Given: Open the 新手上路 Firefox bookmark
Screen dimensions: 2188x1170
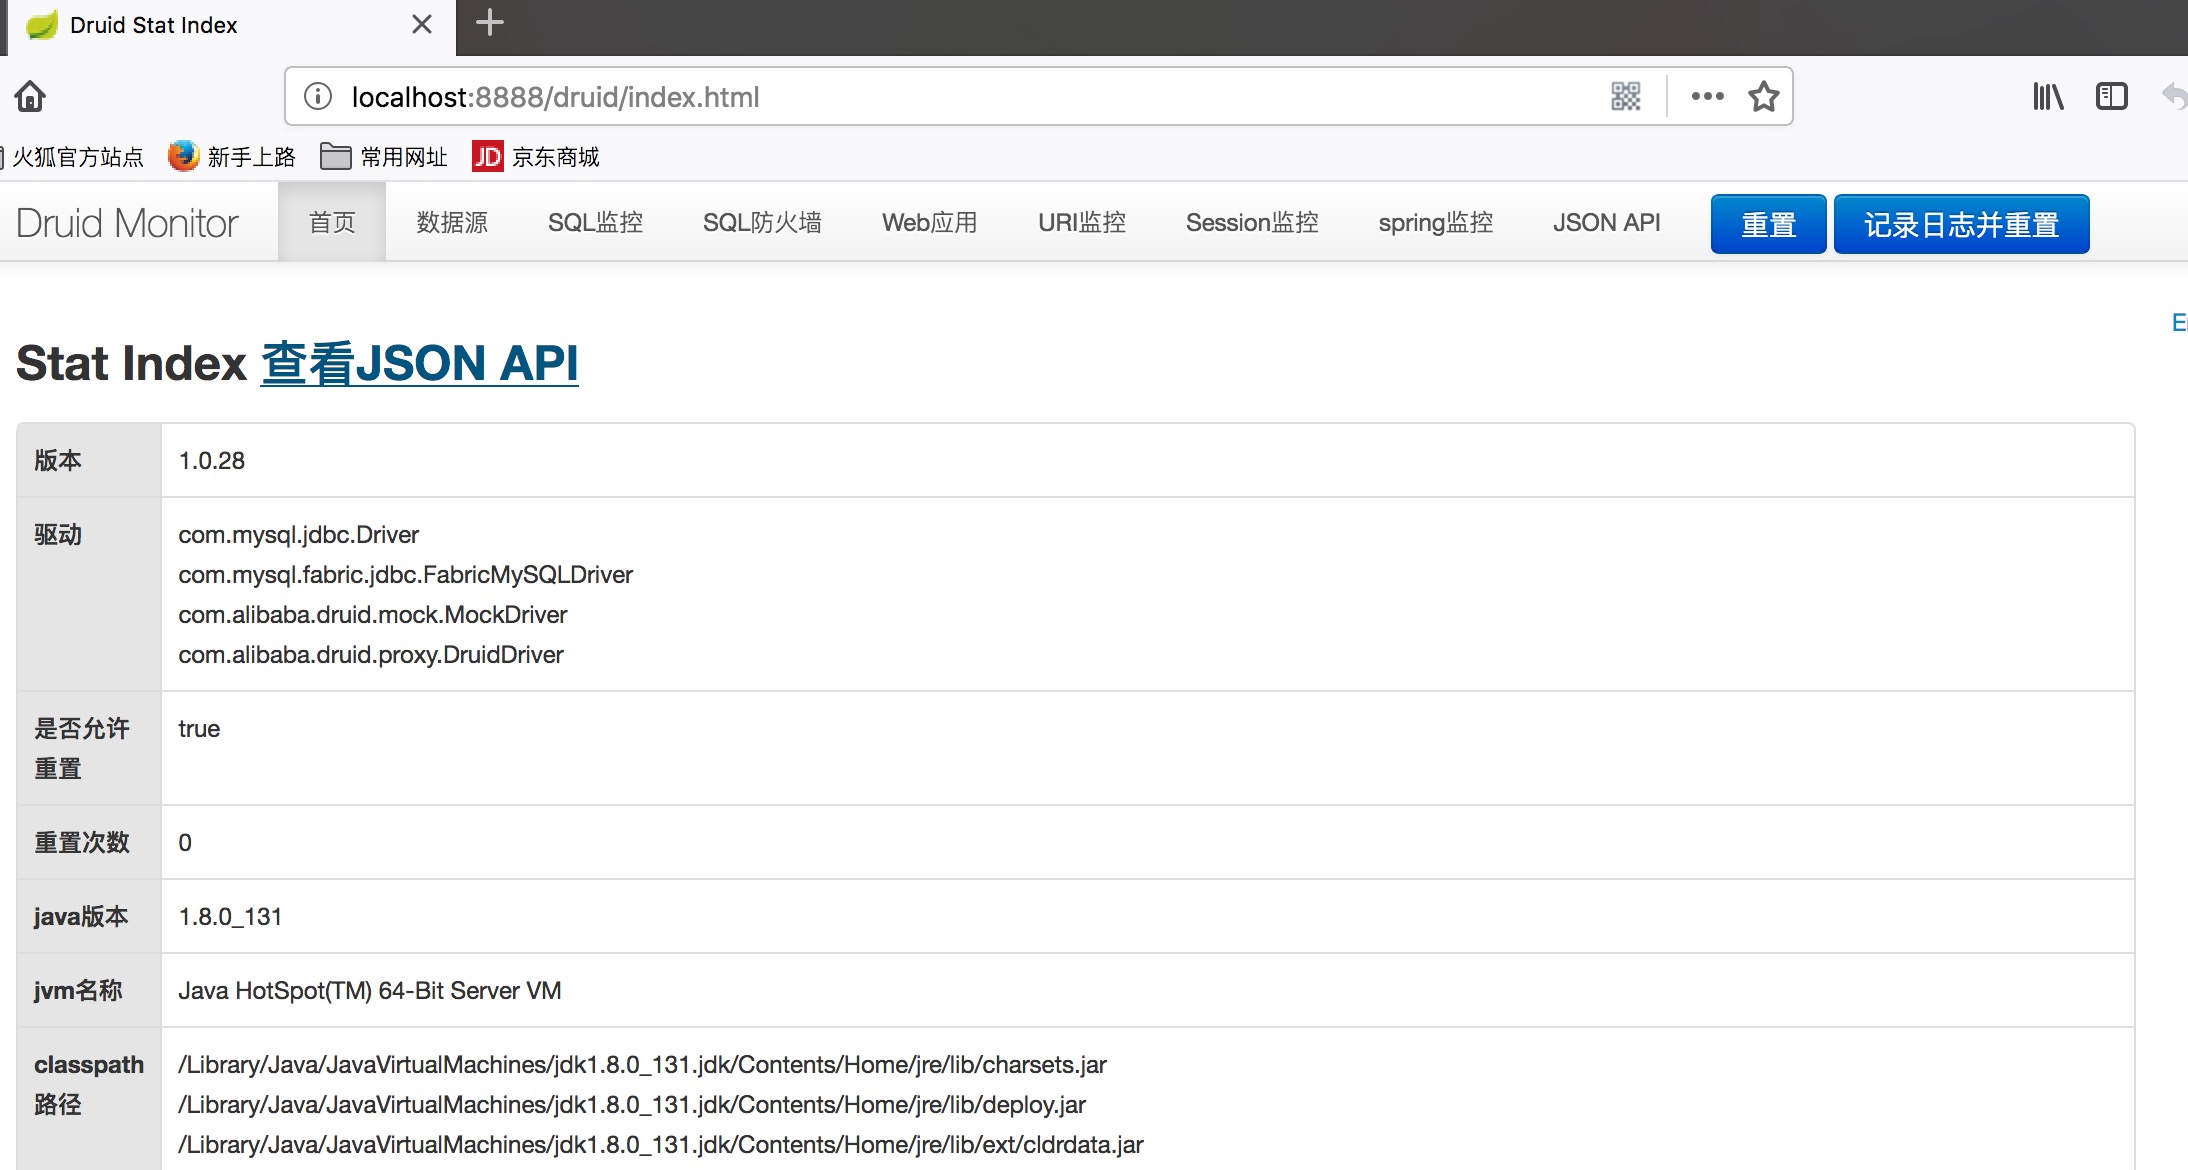Looking at the screenshot, I should [232, 157].
